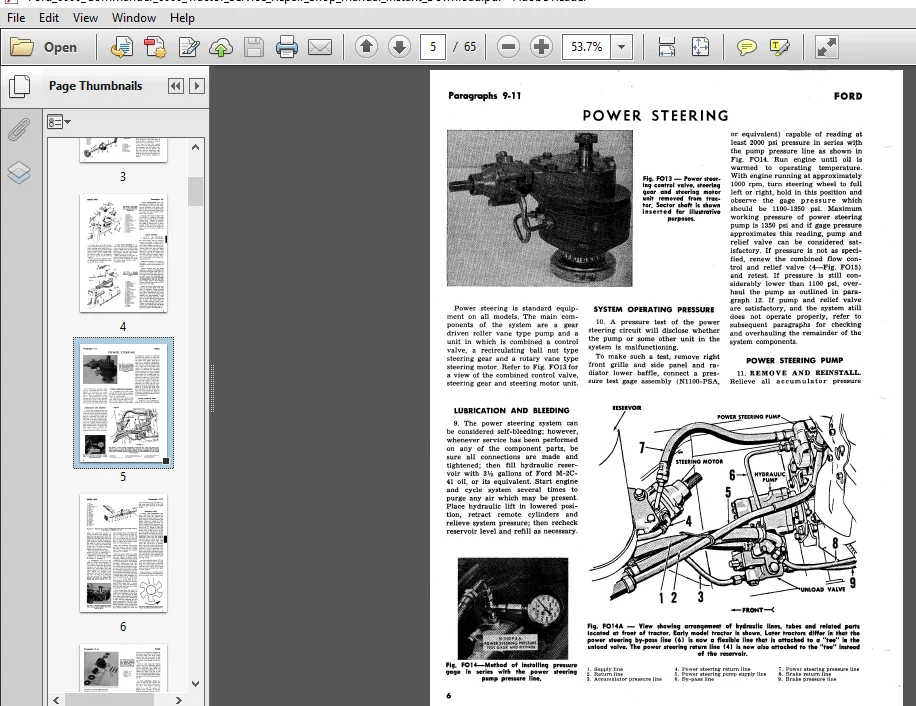Click the Zoom out minus button
Image resolution: width=916 pixels, height=706 pixels.
(x=508, y=47)
